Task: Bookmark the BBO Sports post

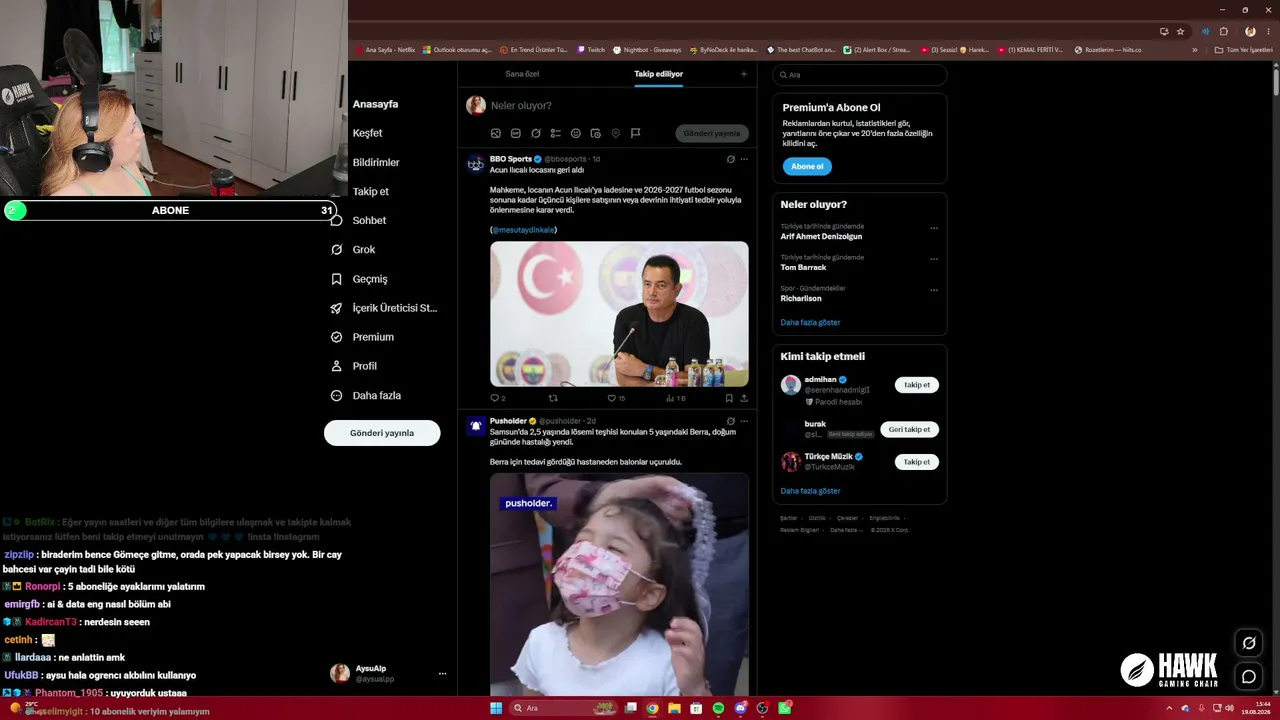Action: point(729,398)
